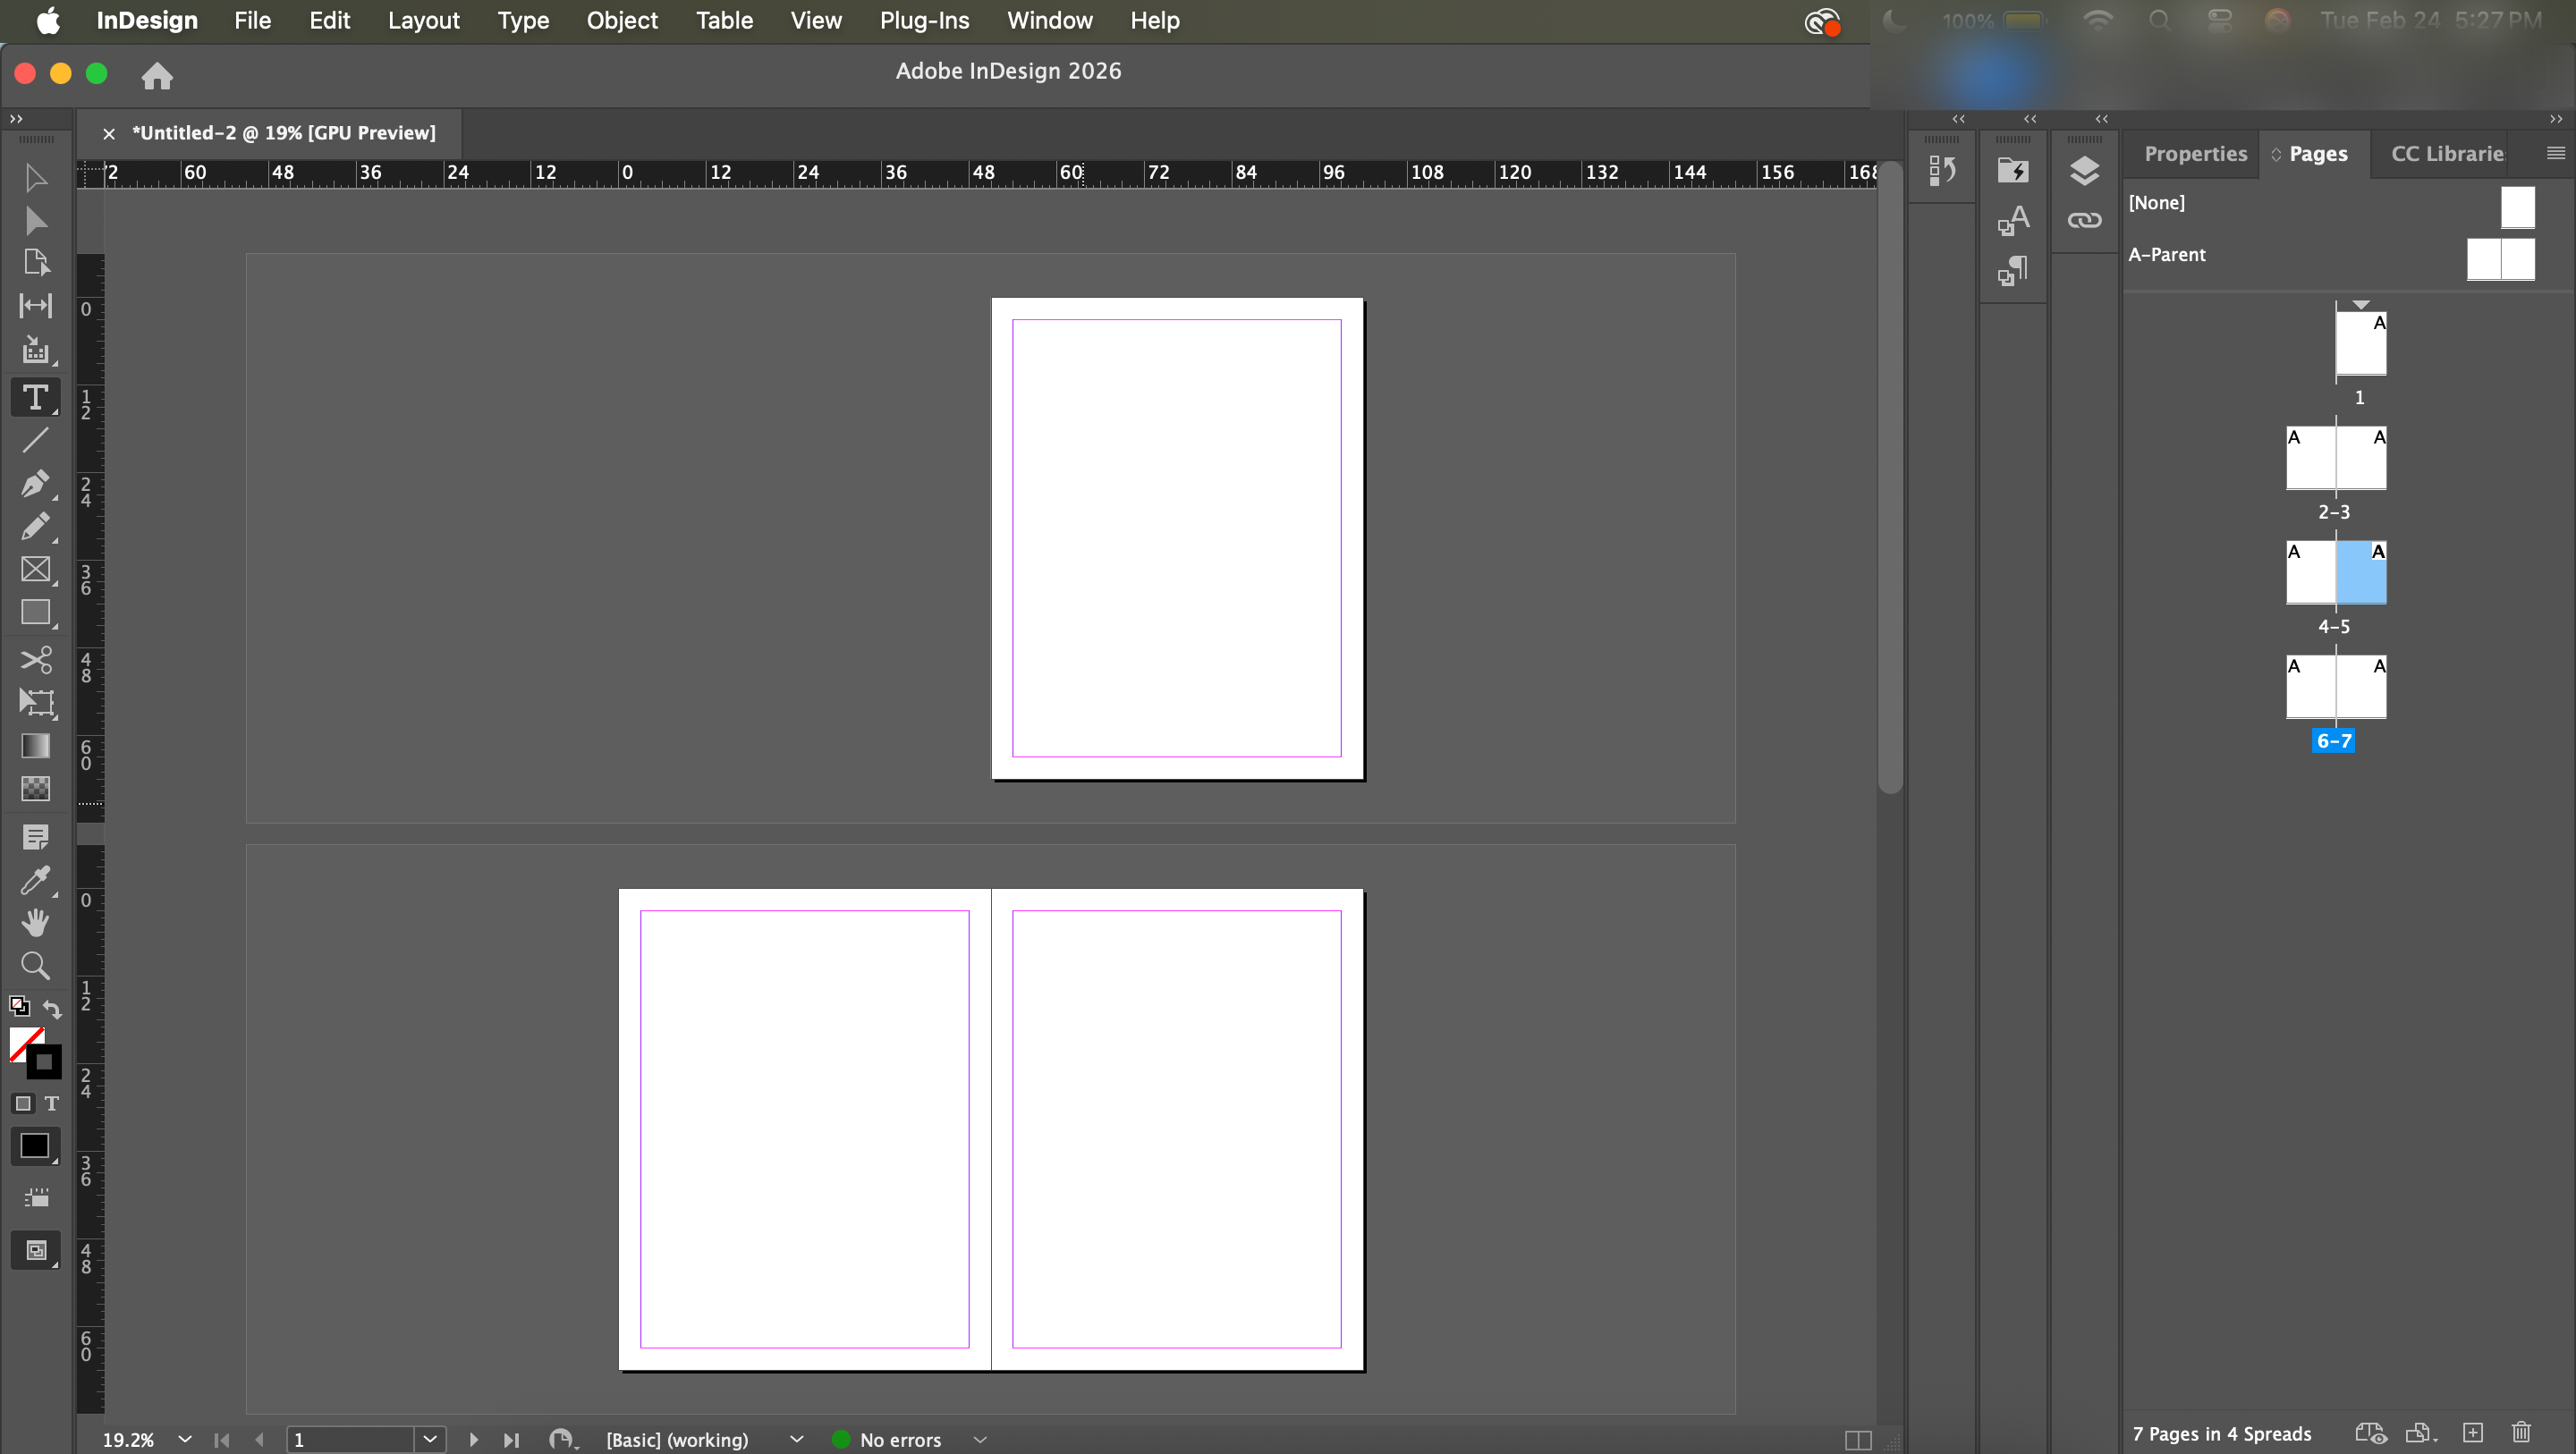
Task: Activate the Gap tool
Action: [36, 306]
